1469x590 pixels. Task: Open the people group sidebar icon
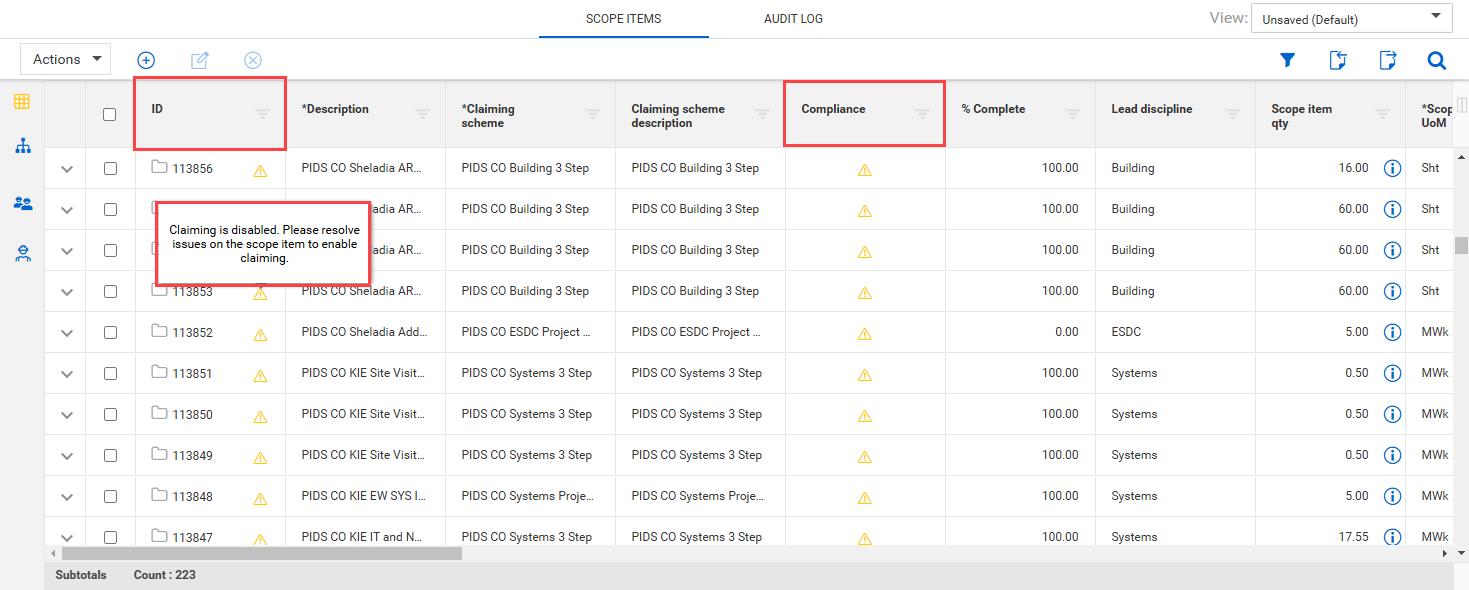click(22, 203)
